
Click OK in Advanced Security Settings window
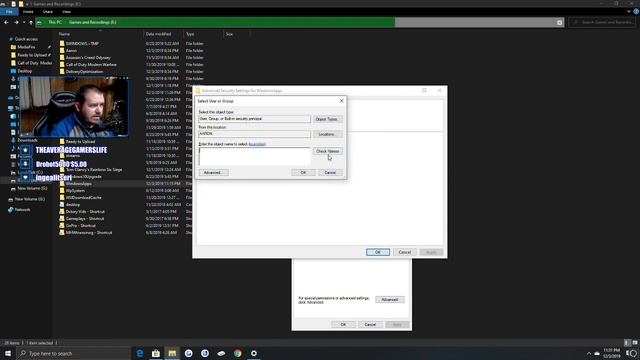click(x=378, y=252)
